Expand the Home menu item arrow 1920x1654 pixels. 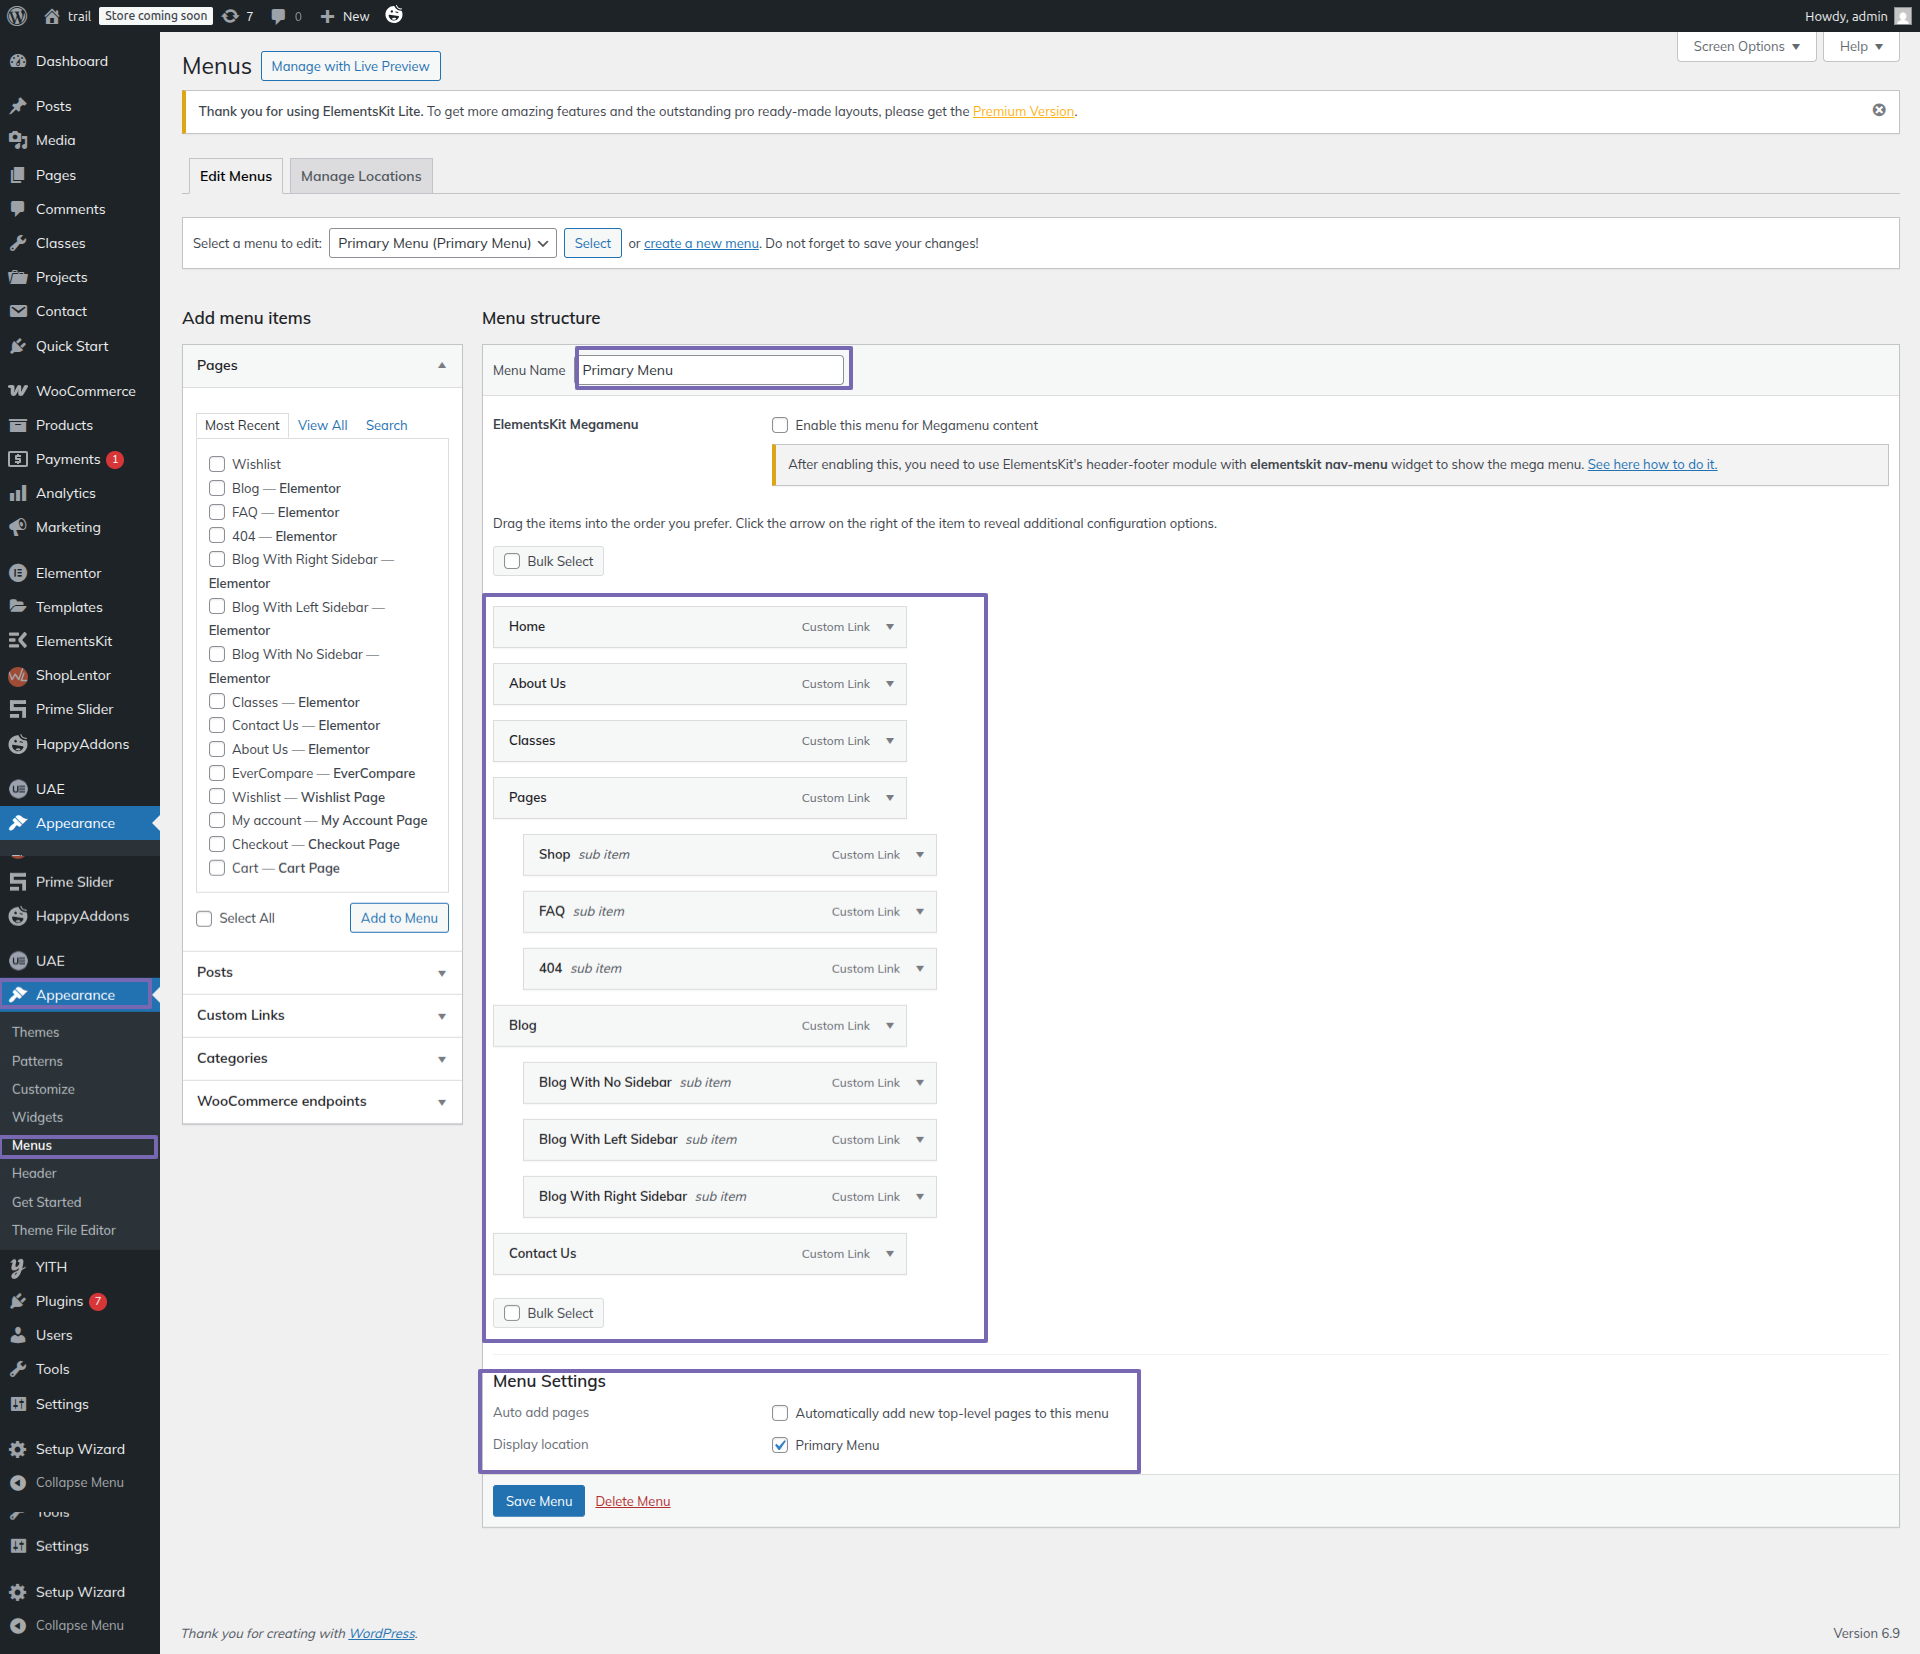(890, 627)
